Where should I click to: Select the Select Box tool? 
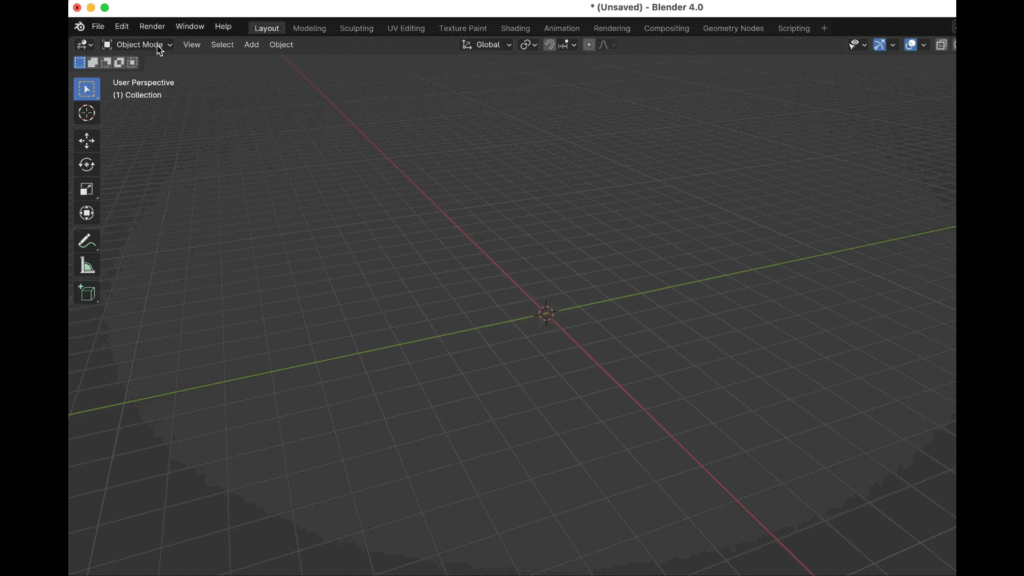click(x=87, y=89)
